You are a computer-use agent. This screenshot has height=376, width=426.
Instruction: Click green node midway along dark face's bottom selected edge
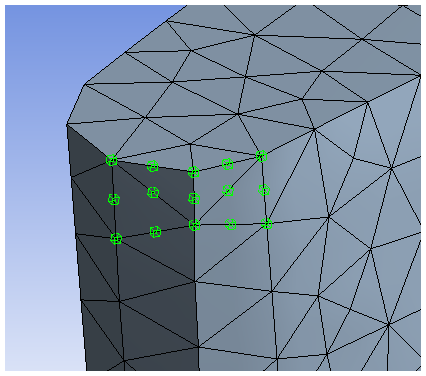[x=155, y=232]
